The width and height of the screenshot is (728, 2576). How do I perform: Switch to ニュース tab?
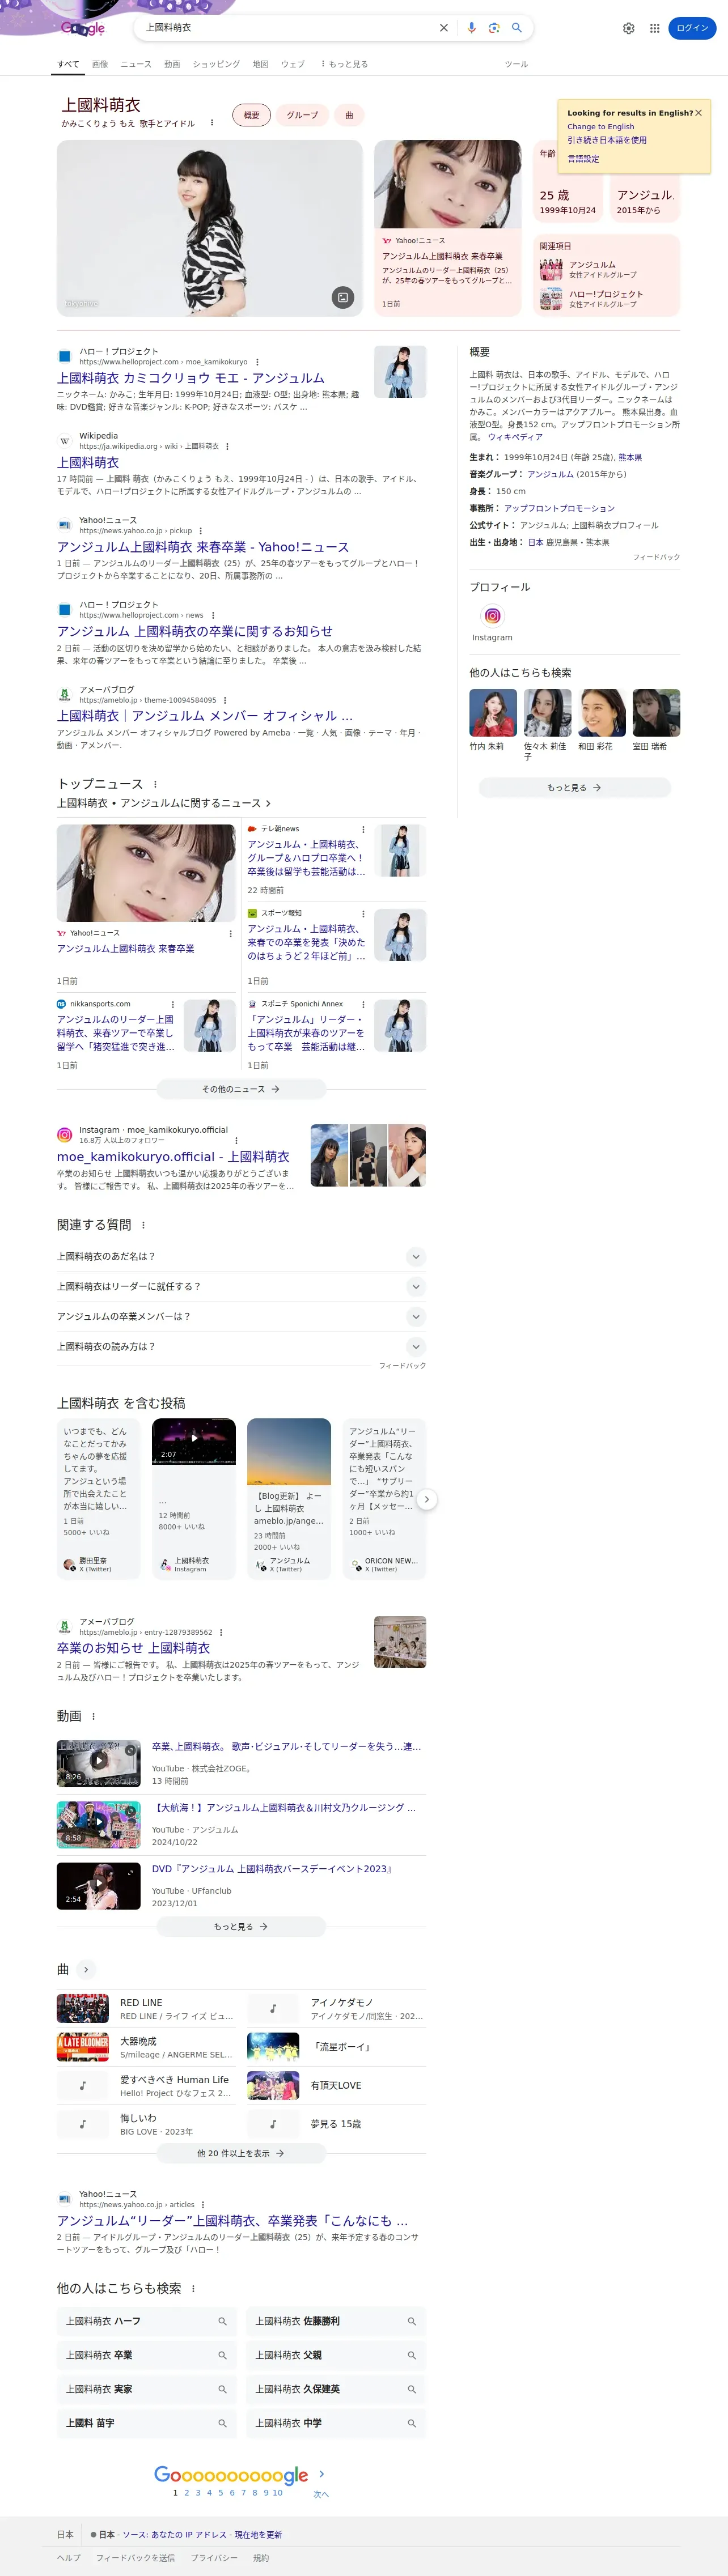(136, 64)
